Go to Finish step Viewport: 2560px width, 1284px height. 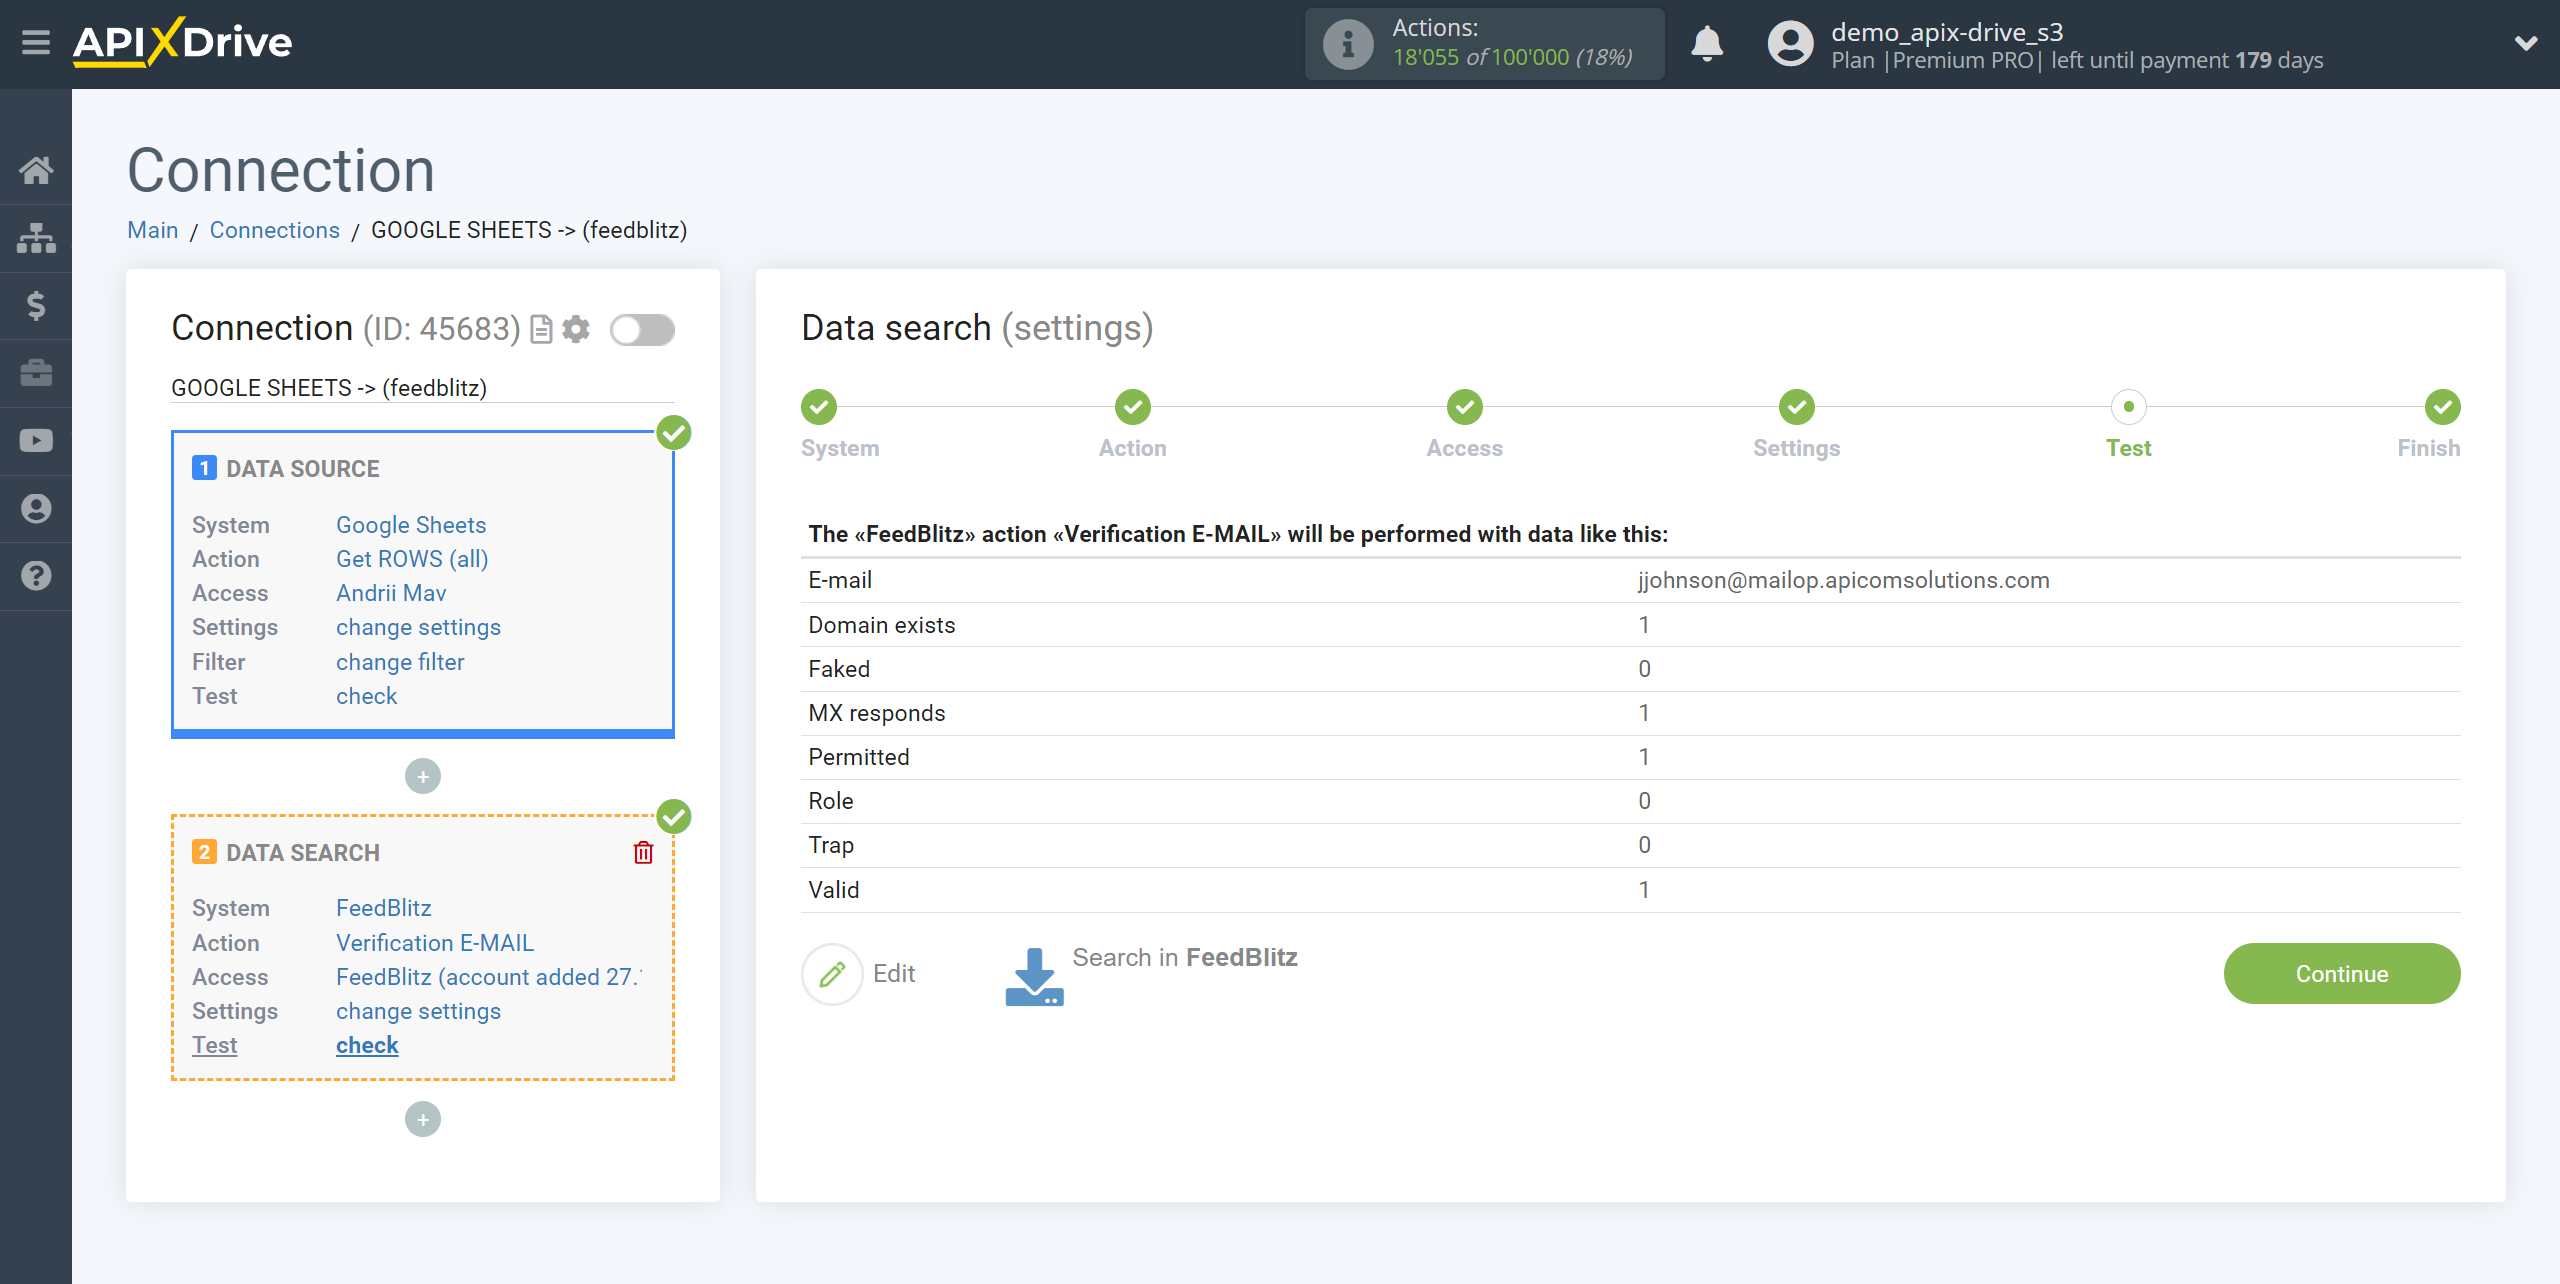(2443, 407)
